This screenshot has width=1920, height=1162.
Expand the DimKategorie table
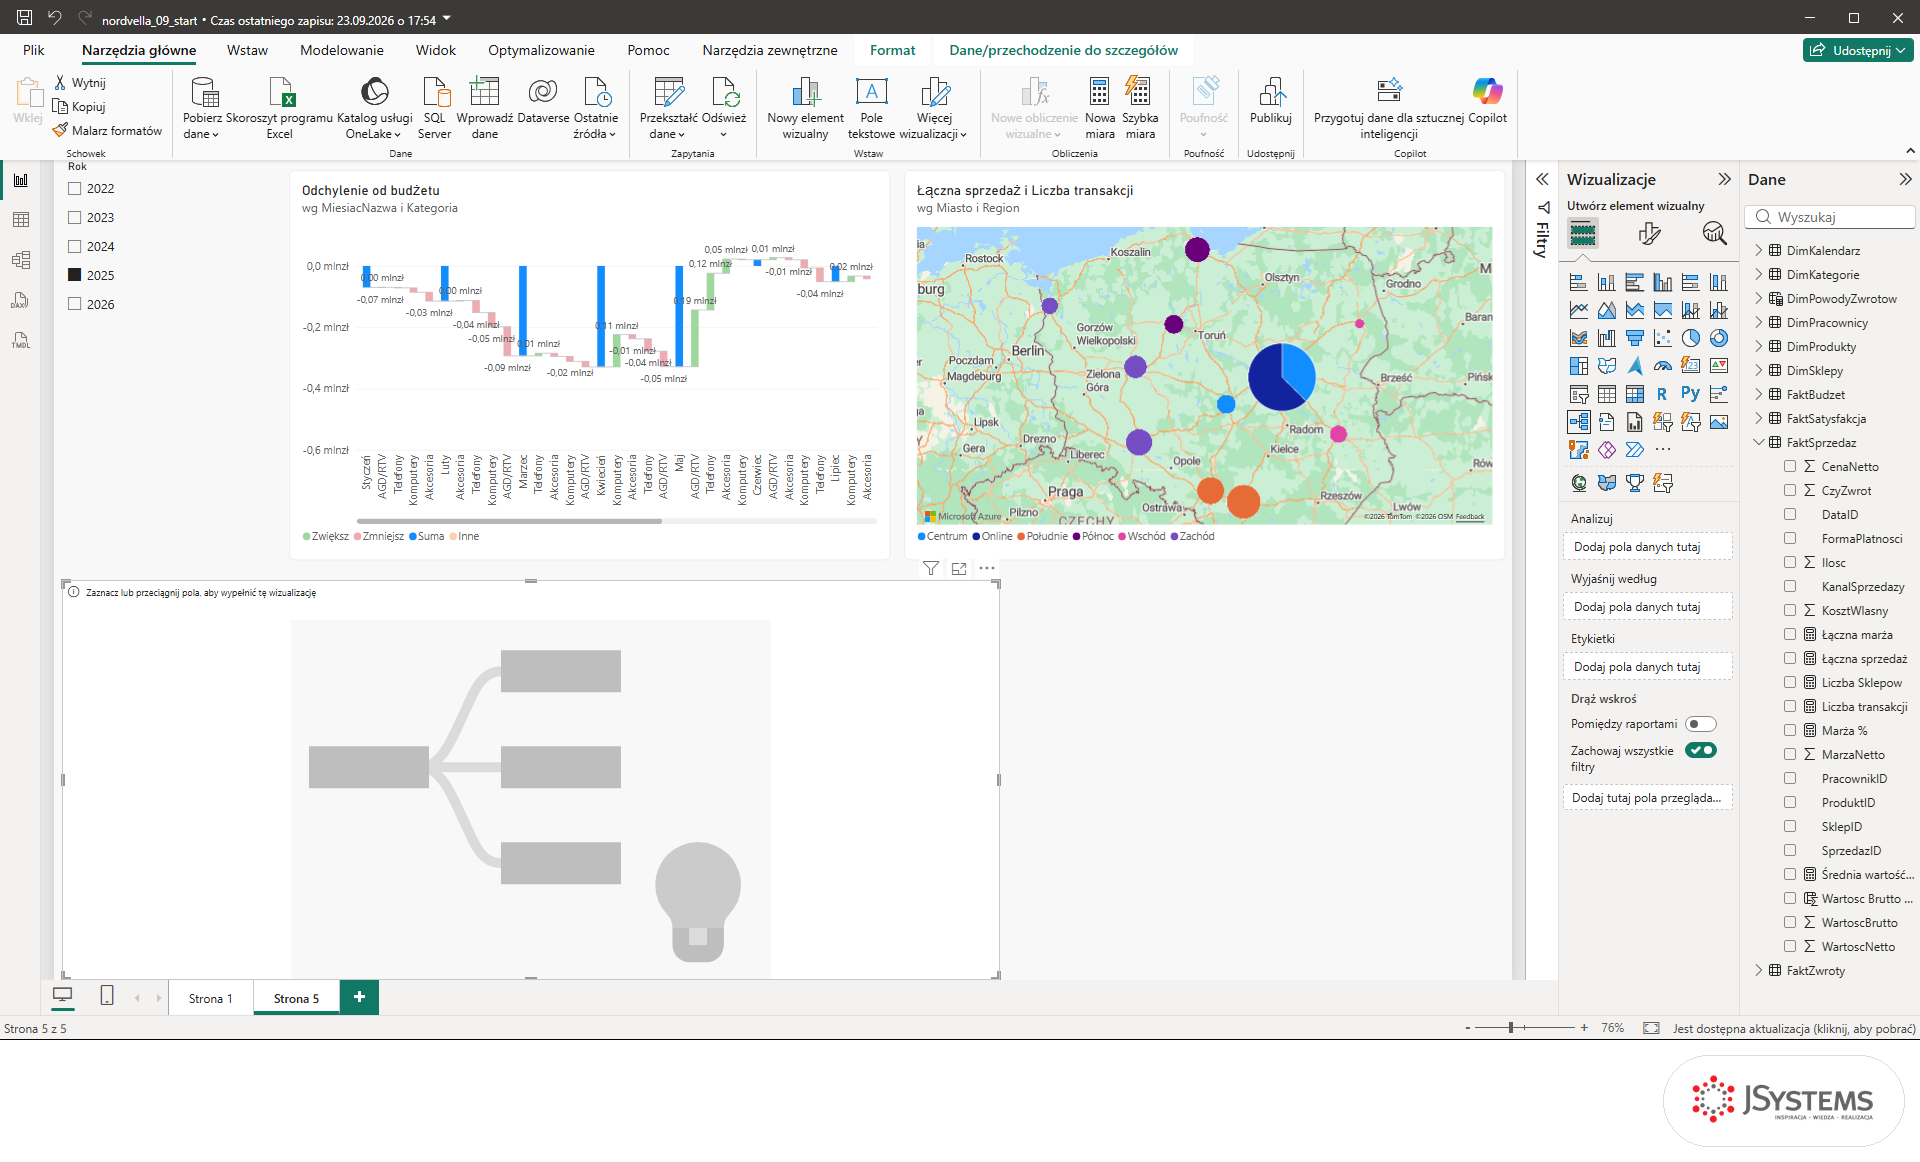(x=1759, y=274)
